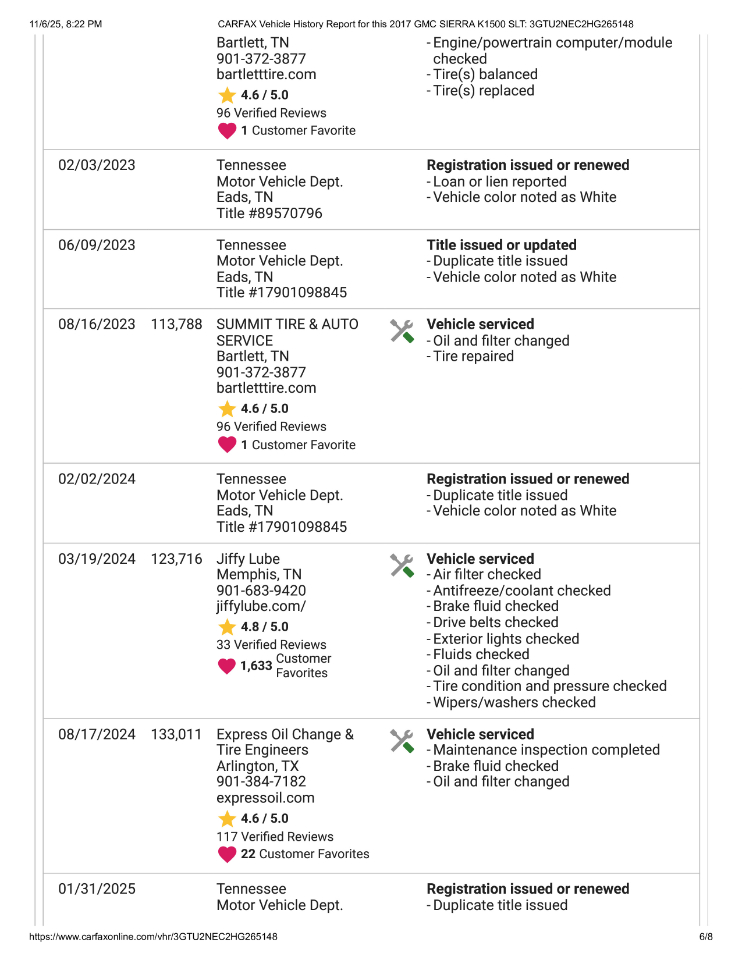Open bartletttire.com link in the 08/16/2023 entry
This screenshot has width=742, height=960.
pyautogui.click(x=266, y=388)
